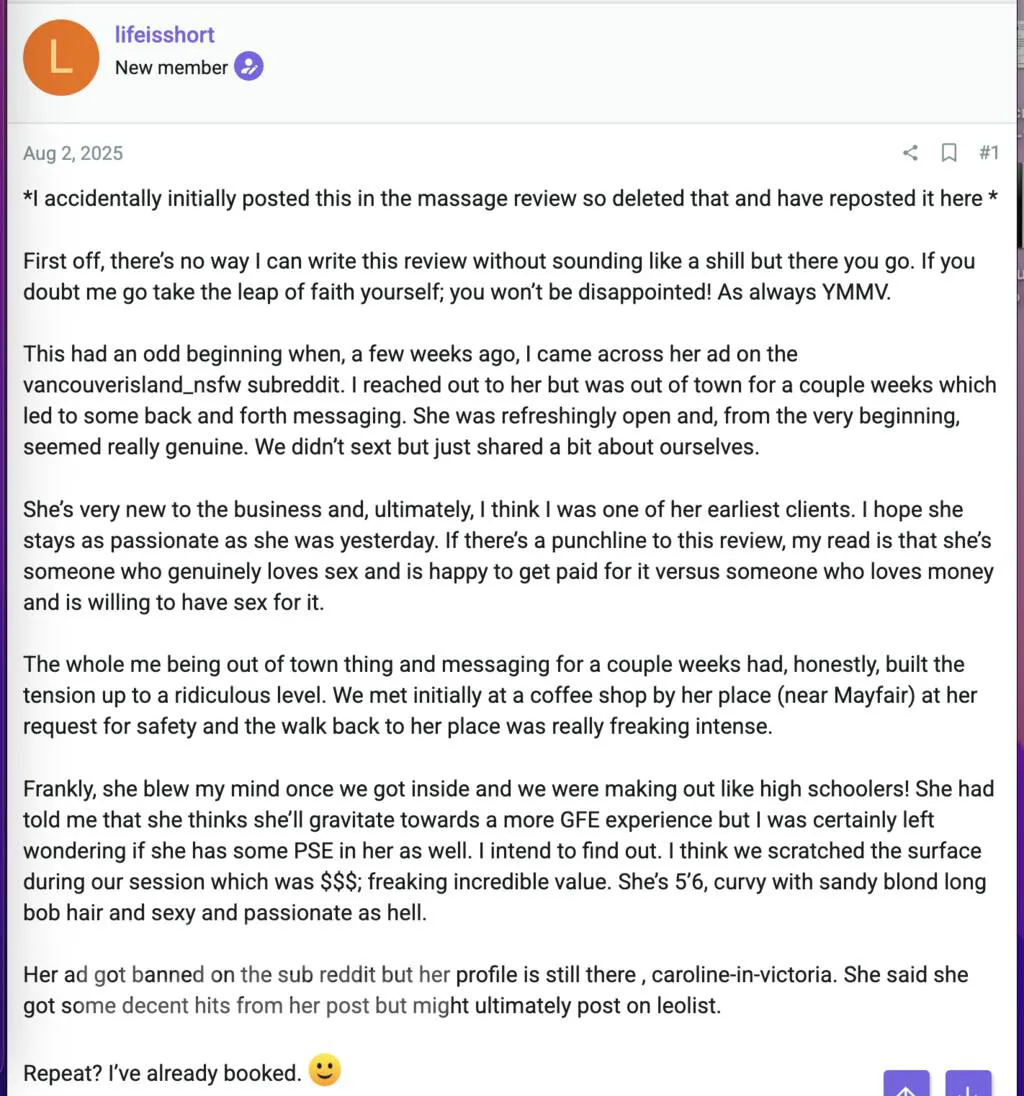Bookmark this post with the bookmark icon
1024x1096 pixels.
(949, 153)
